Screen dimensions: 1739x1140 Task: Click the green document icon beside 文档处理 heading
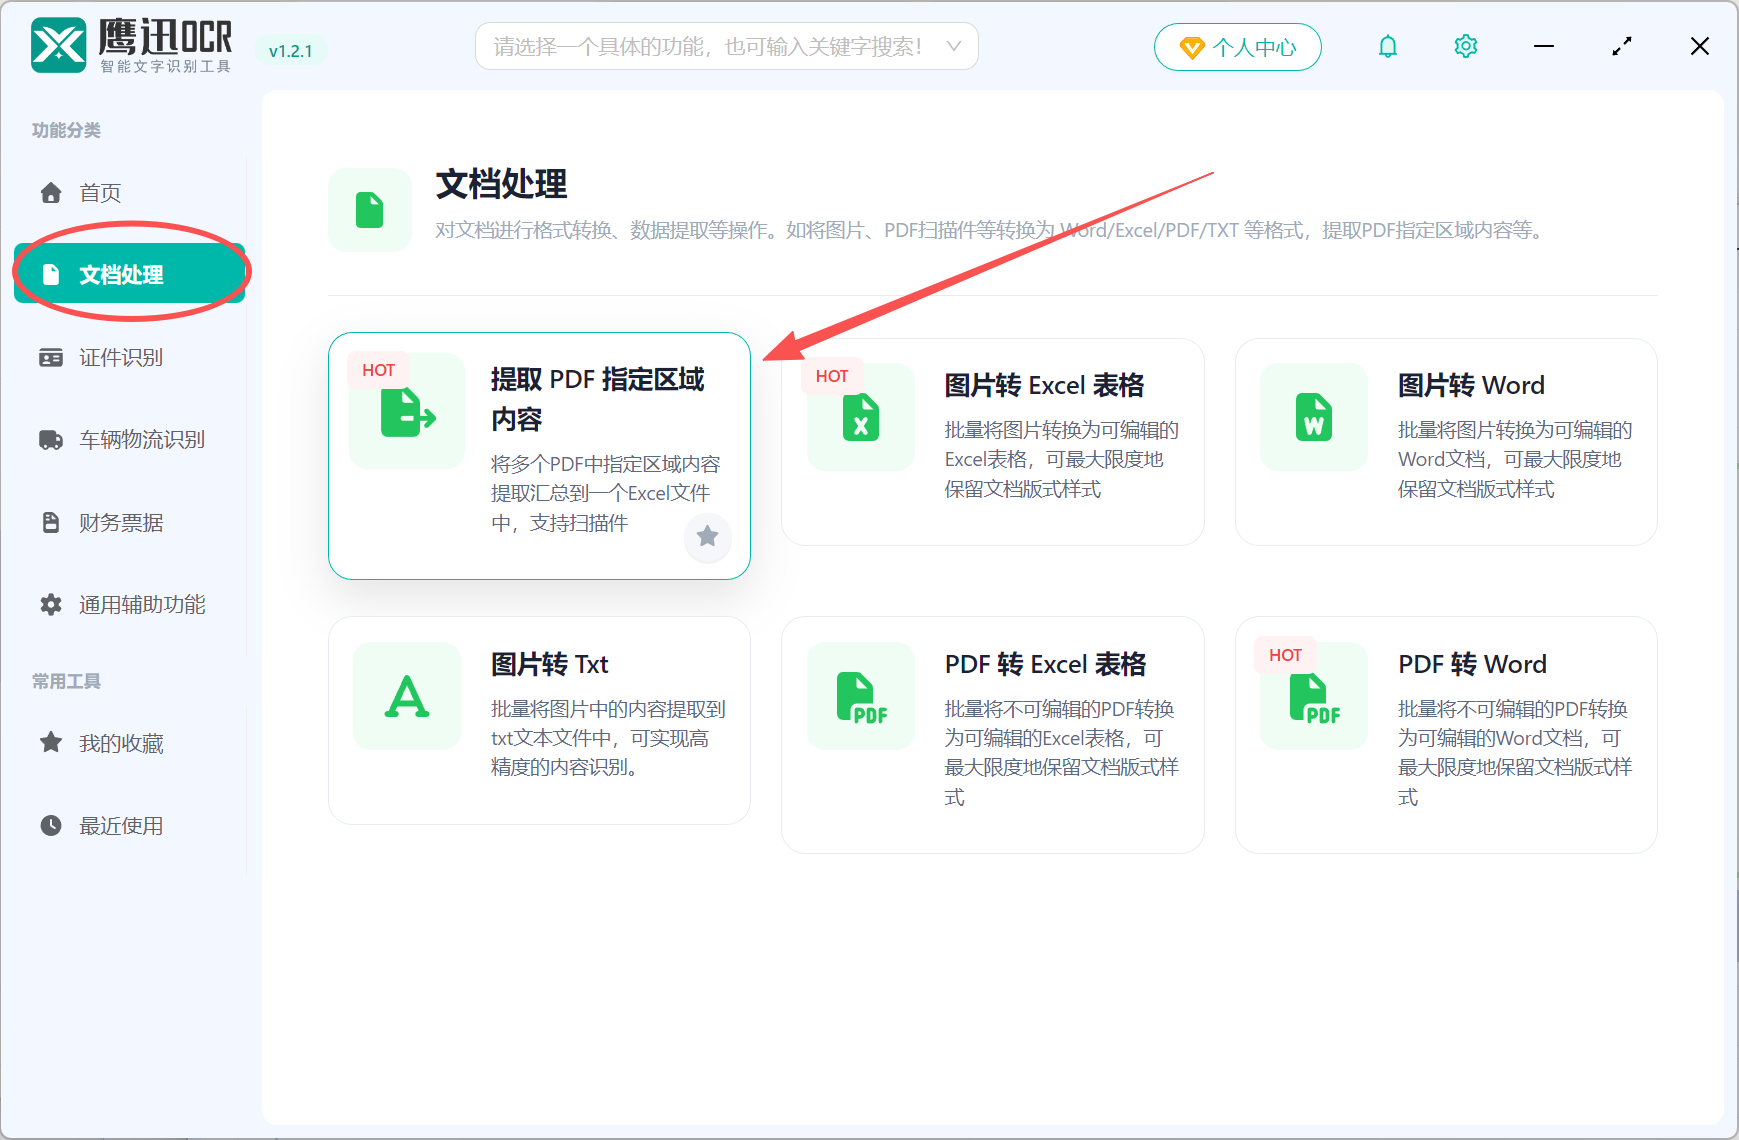click(370, 210)
